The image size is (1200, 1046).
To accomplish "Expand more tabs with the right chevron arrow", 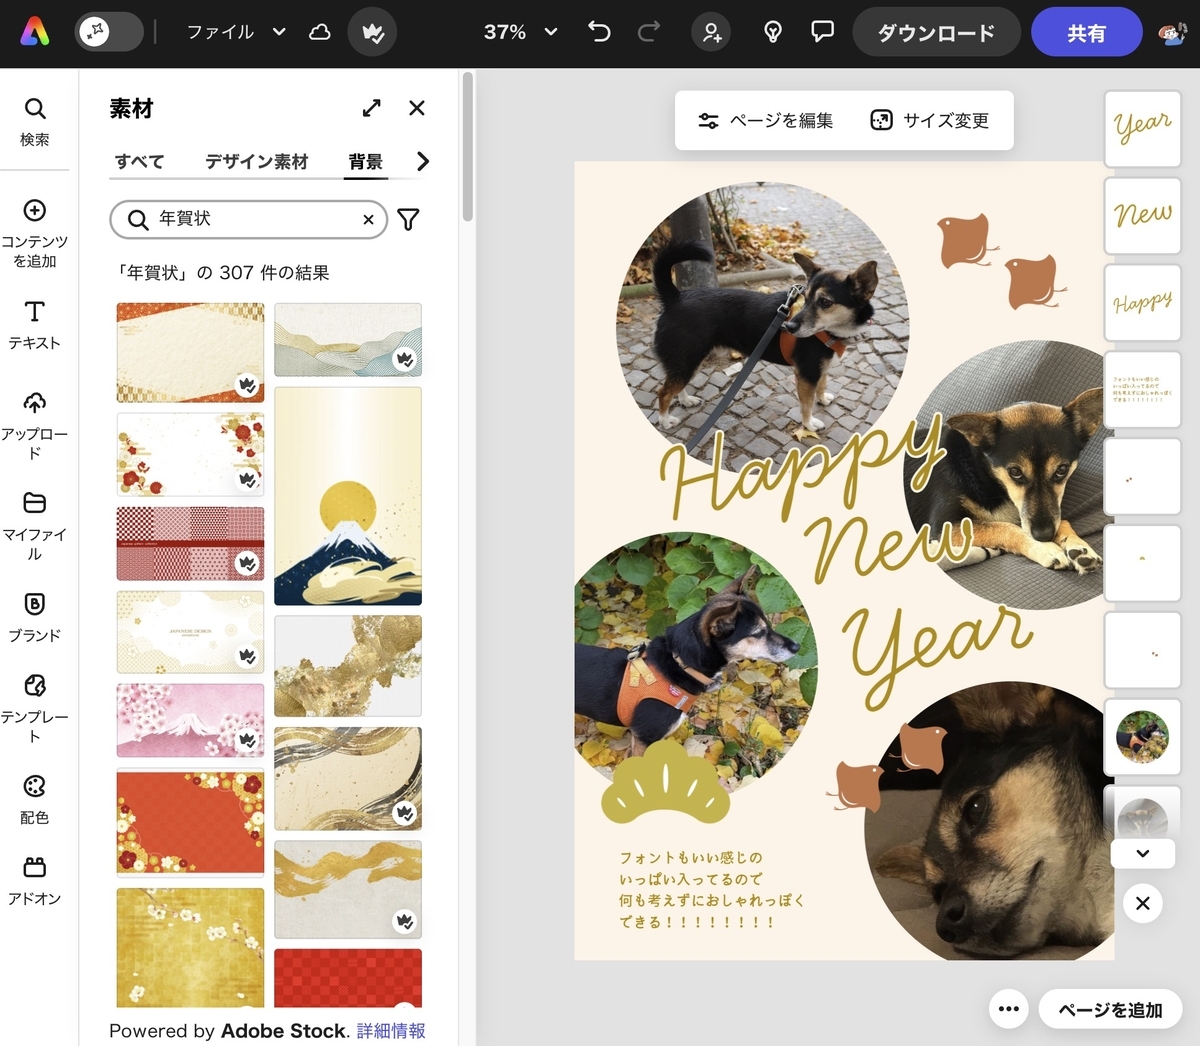I will (x=421, y=161).
